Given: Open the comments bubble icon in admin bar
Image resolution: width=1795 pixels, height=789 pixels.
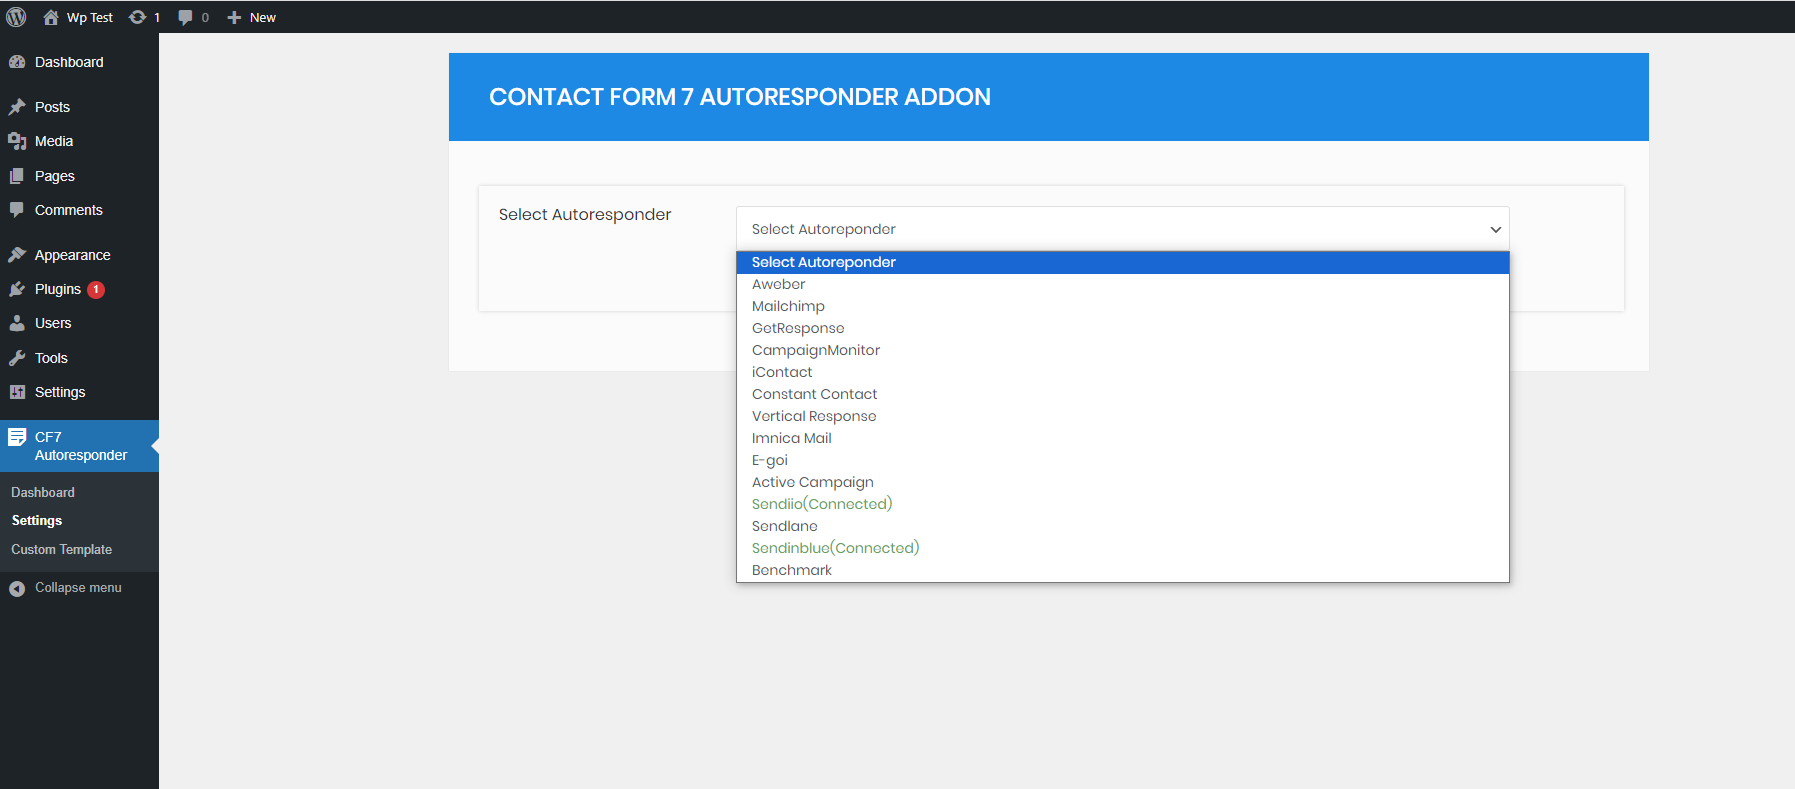Looking at the screenshot, I should (185, 17).
